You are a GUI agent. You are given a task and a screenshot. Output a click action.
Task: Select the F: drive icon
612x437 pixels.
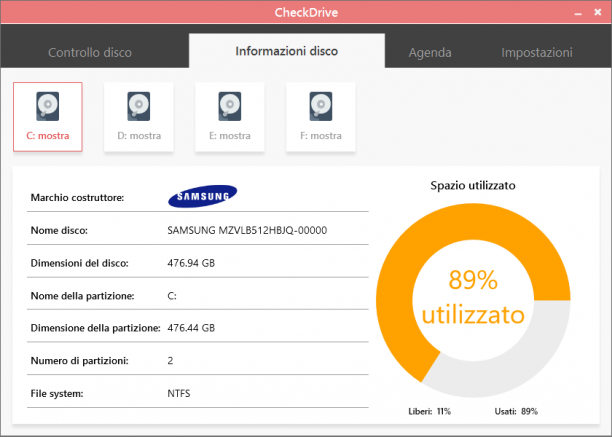321,106
